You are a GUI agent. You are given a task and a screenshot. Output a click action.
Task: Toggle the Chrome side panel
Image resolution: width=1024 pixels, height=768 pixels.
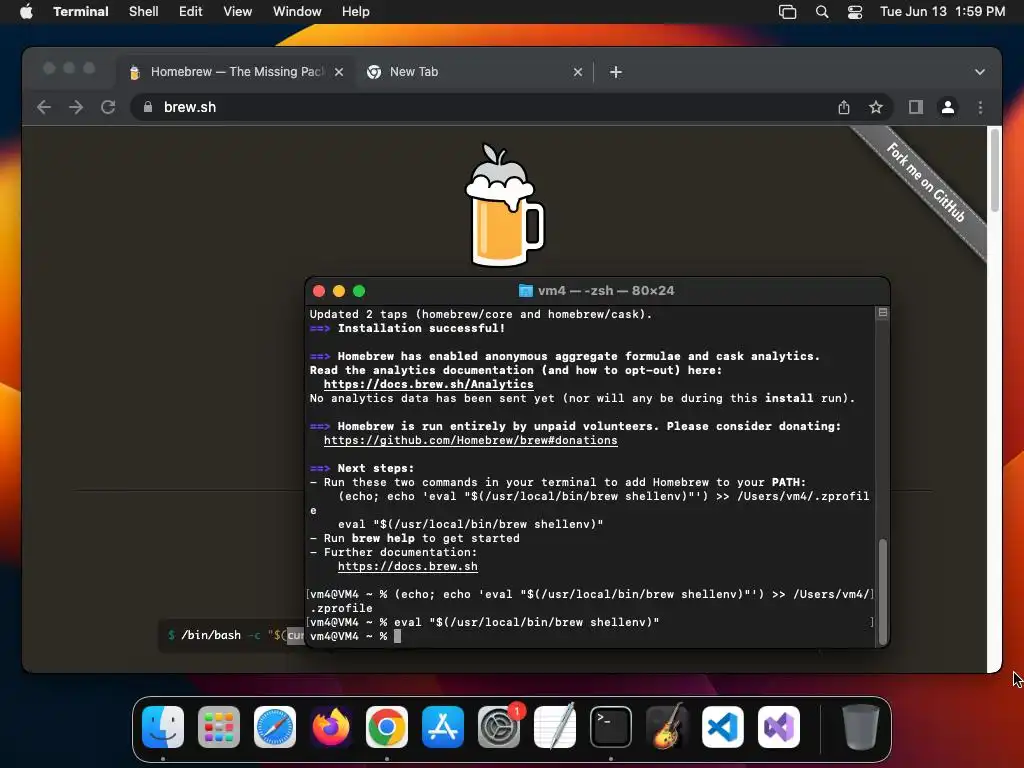click(916, 107)
